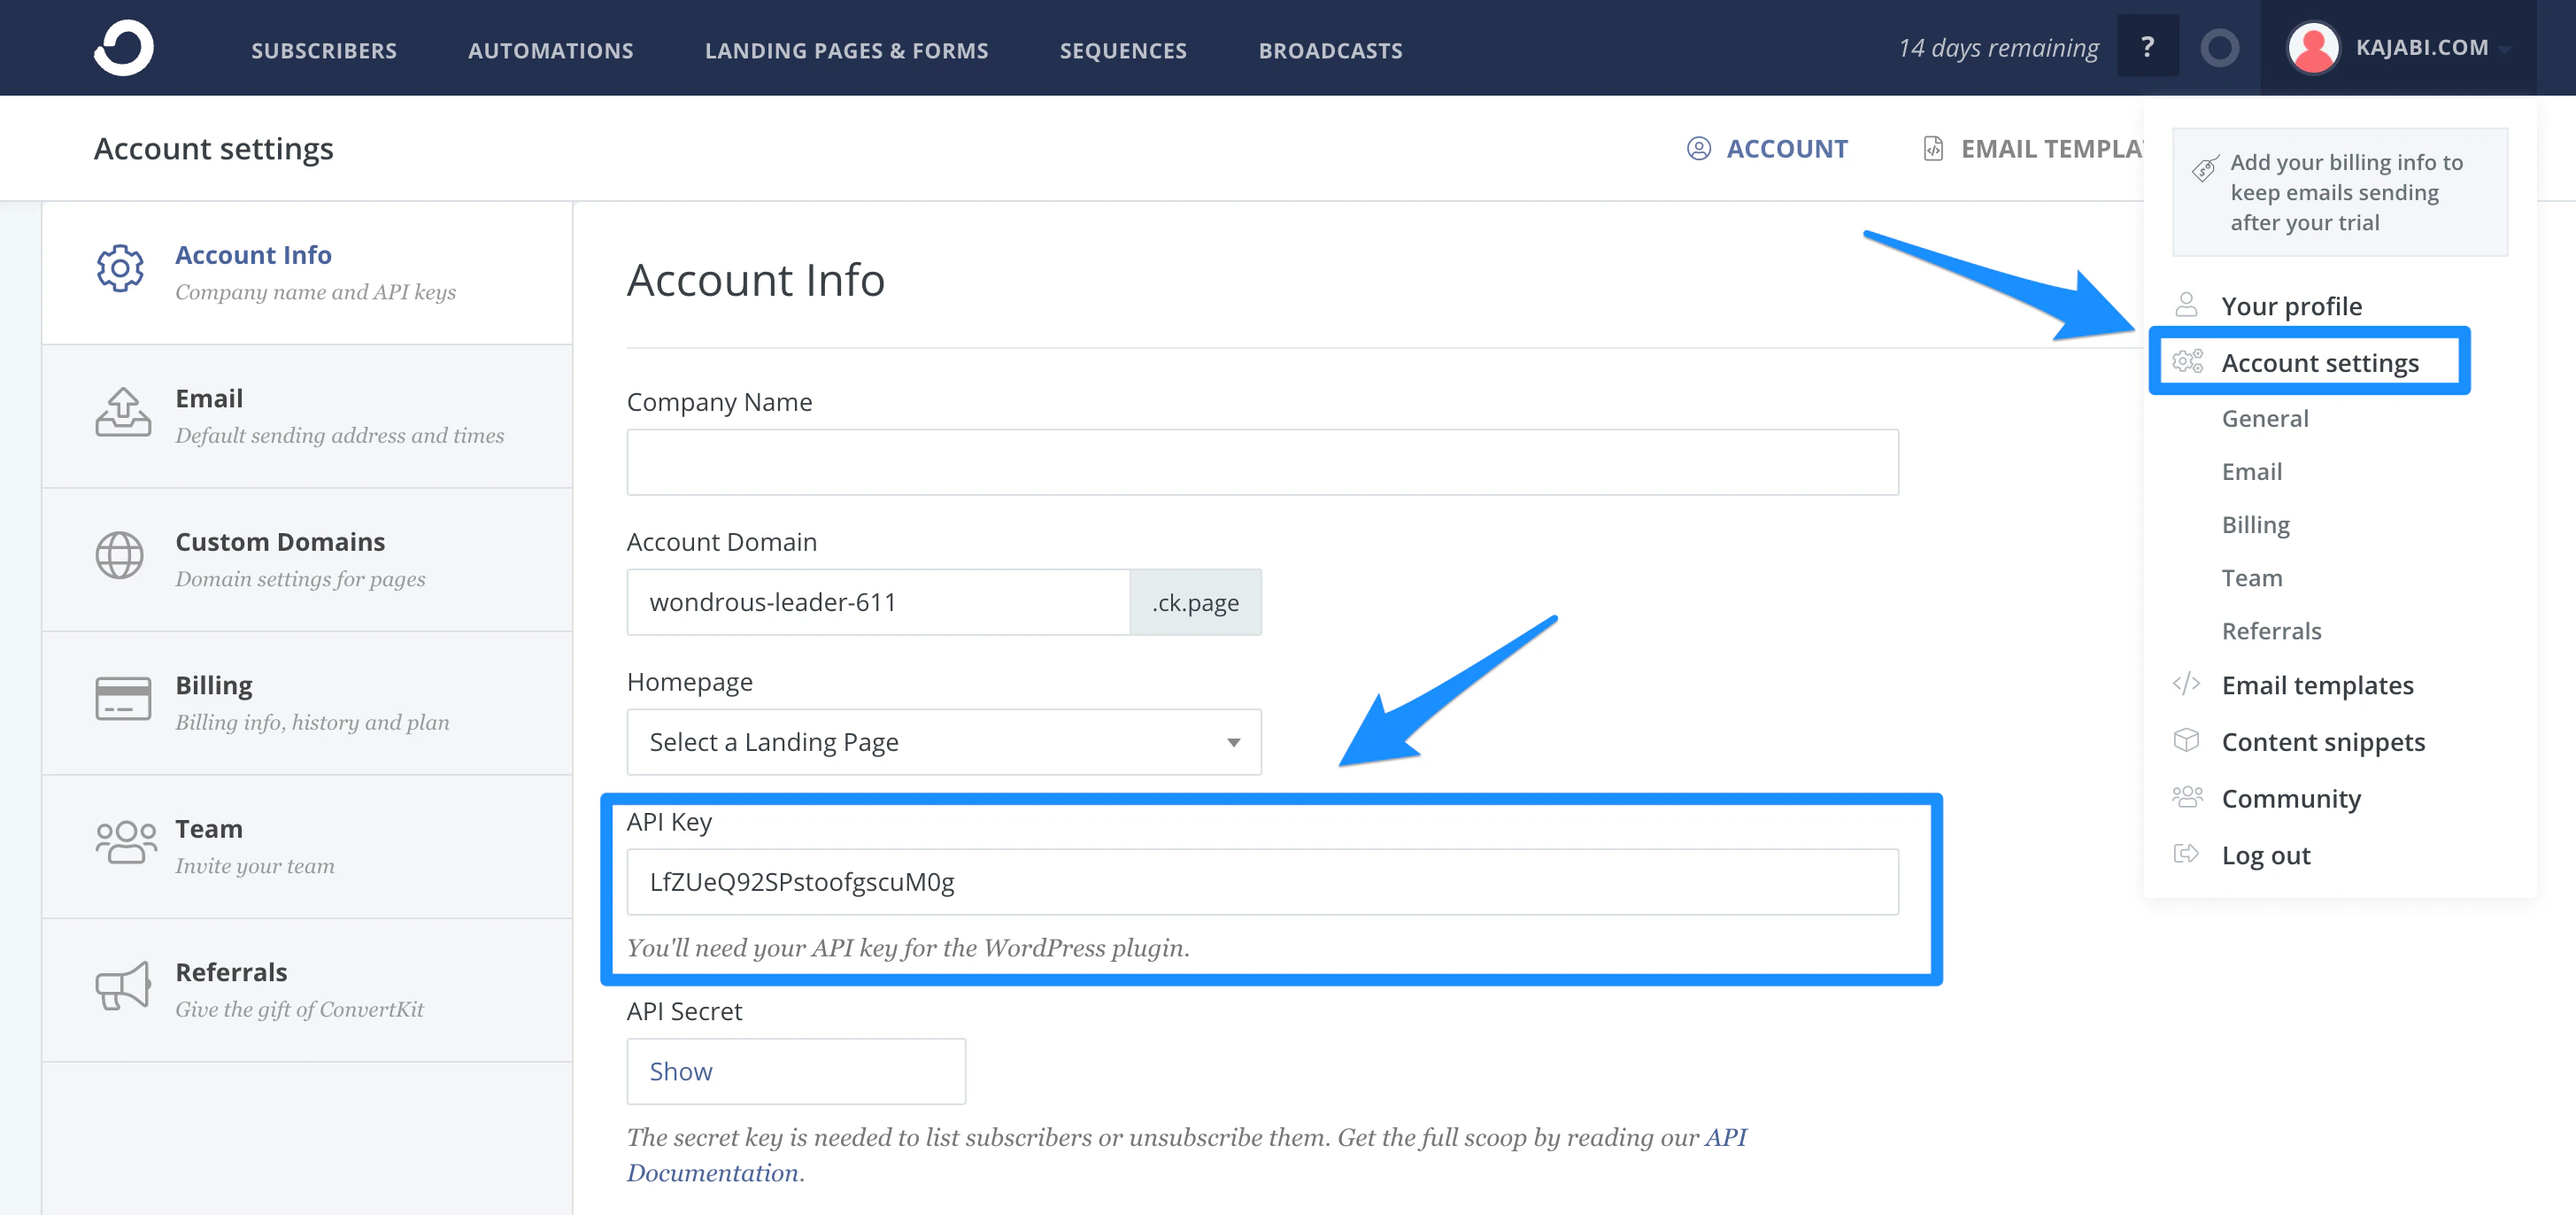The width and height of the screenshot is (2576, 1215).
Task: Open the help question mark icon
Action: click(2147, 47)
